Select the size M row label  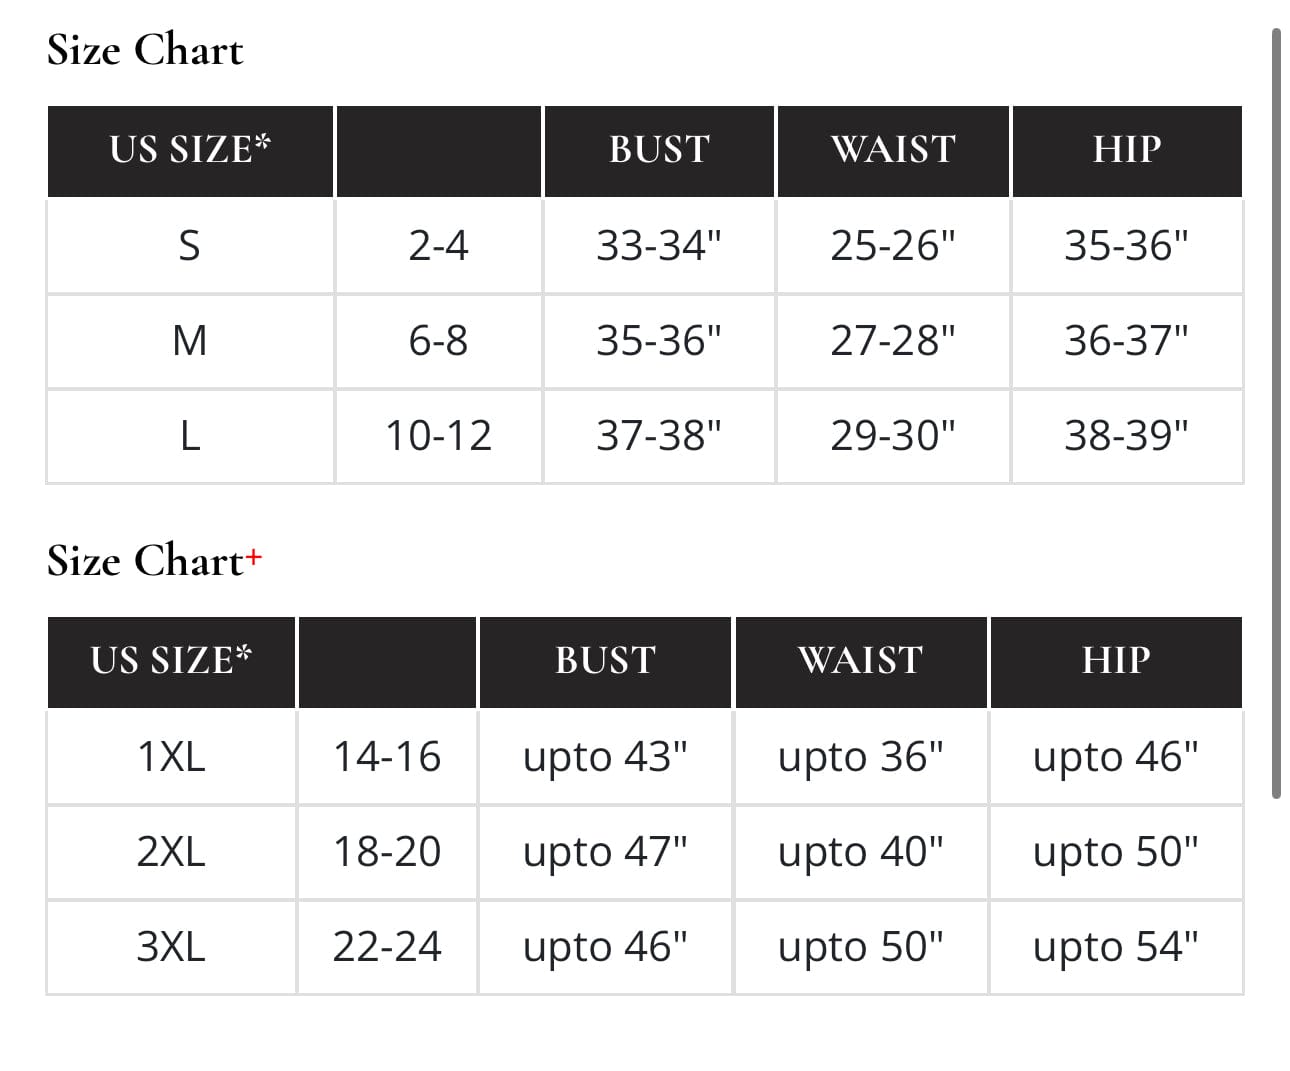point(189,341)
